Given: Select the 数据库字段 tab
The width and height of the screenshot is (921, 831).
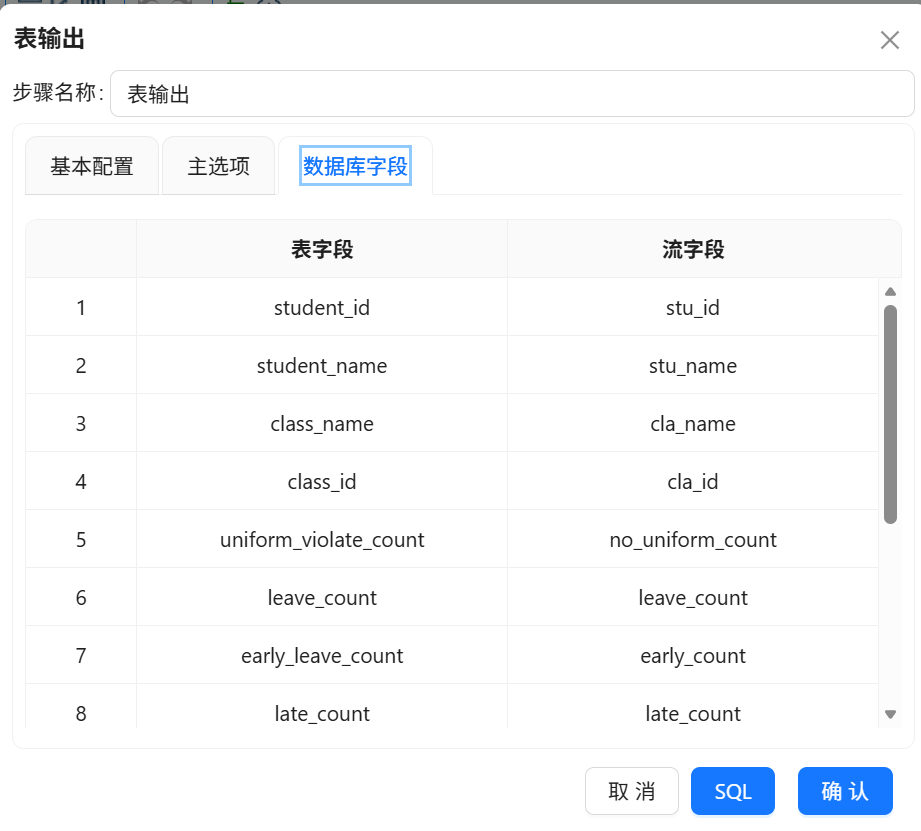Looking at the screenshot, I should click(x=355, y=166).
